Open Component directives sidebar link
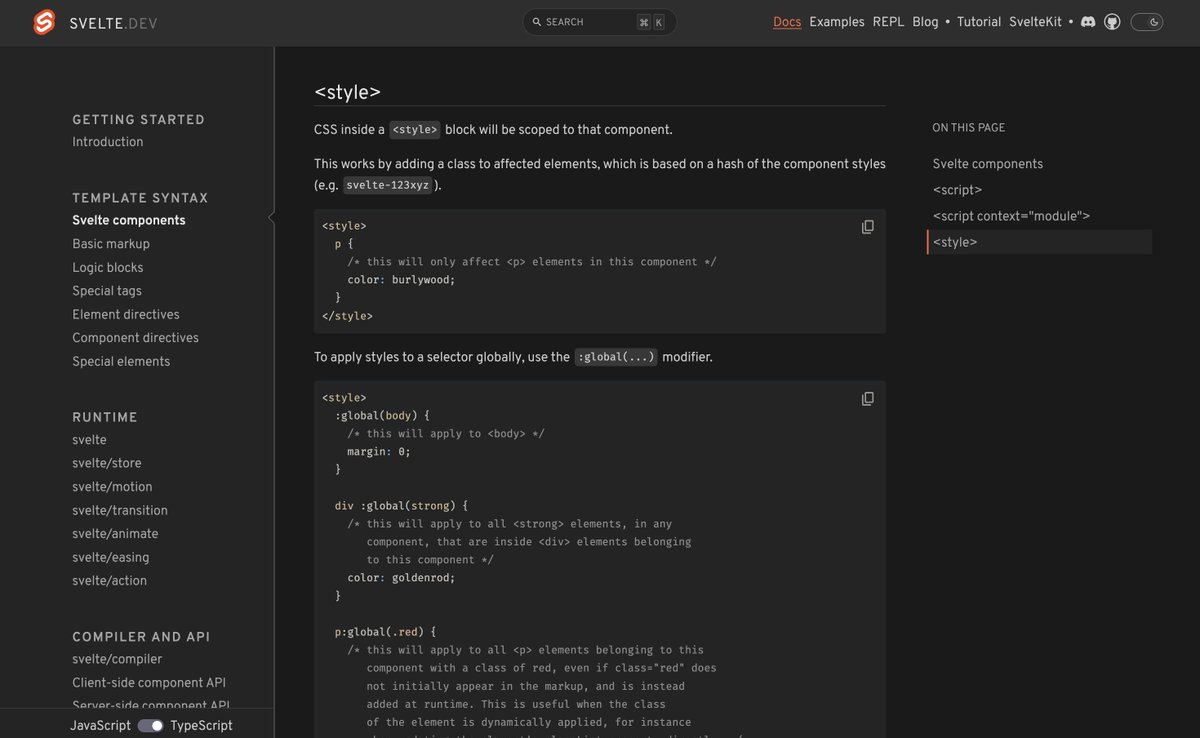 click(135, 338)
